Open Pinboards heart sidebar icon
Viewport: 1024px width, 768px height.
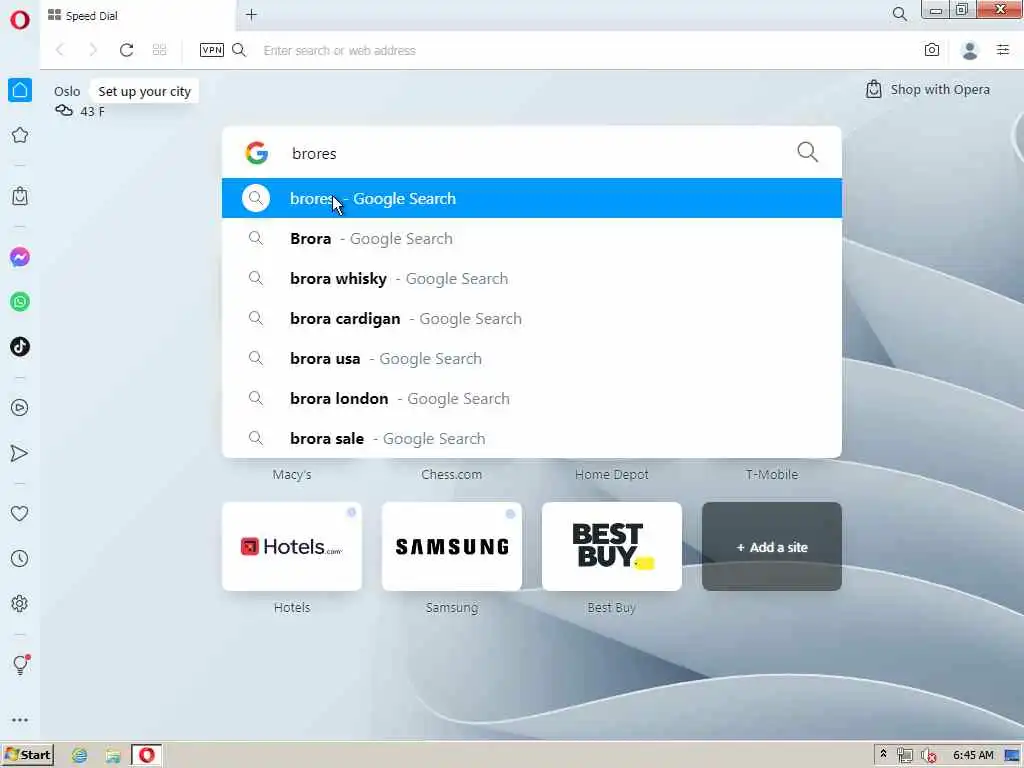click(x=20, y=514)
